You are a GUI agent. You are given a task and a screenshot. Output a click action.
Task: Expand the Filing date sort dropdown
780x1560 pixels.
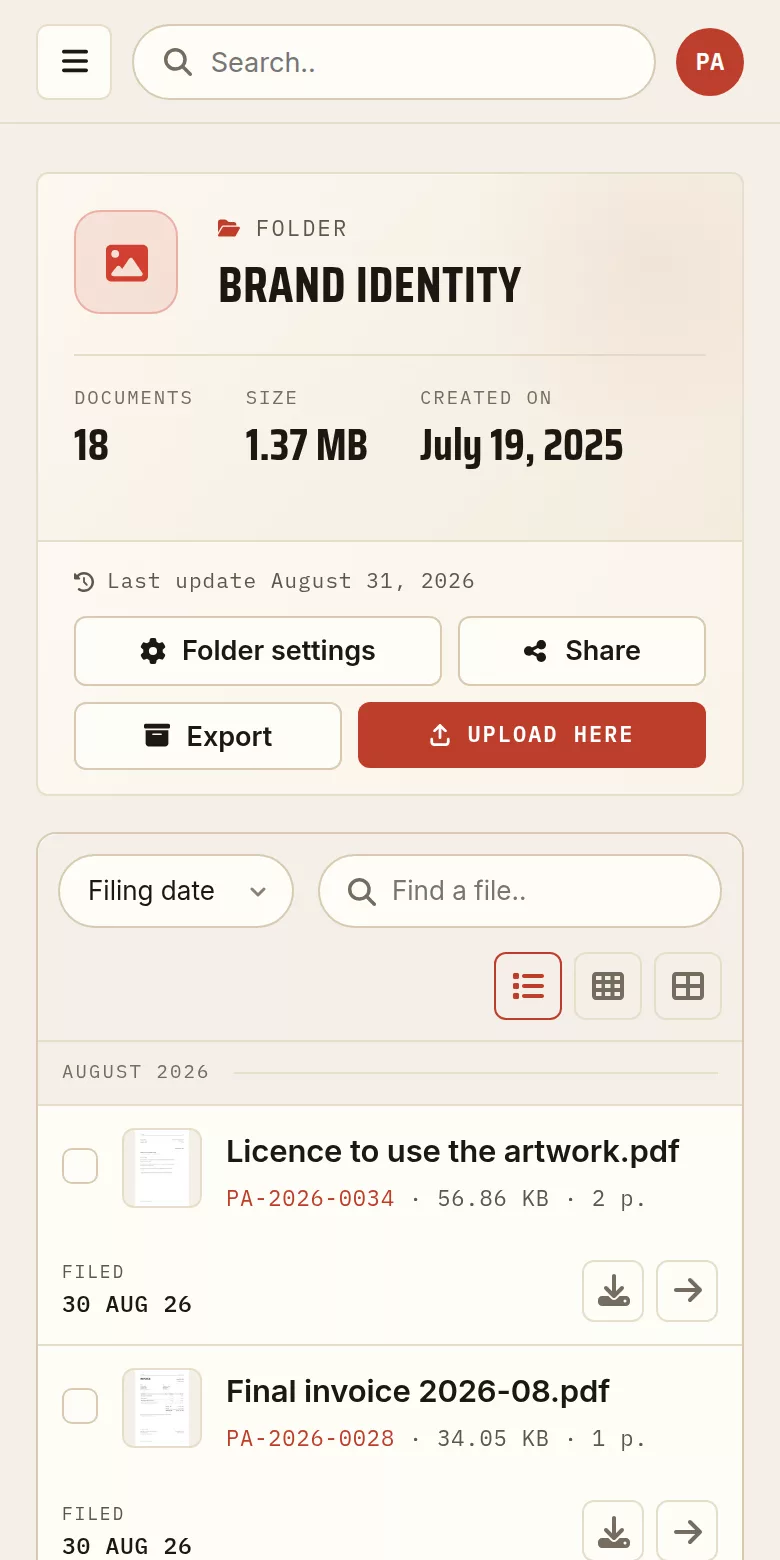click(x=176, y=891)
